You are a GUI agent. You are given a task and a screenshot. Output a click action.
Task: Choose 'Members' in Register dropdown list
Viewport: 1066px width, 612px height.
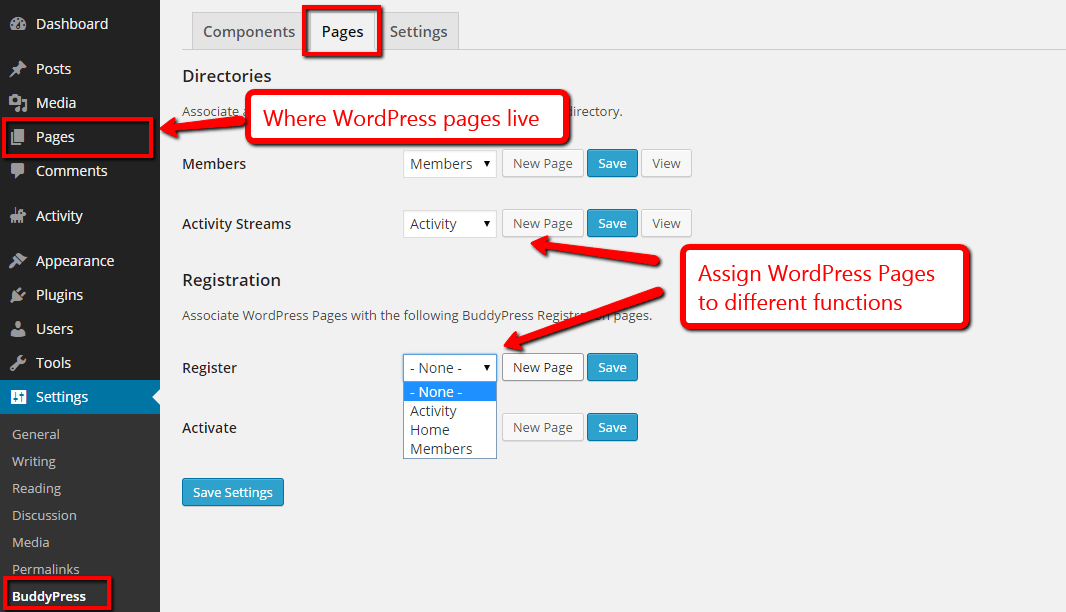point(450,449)
